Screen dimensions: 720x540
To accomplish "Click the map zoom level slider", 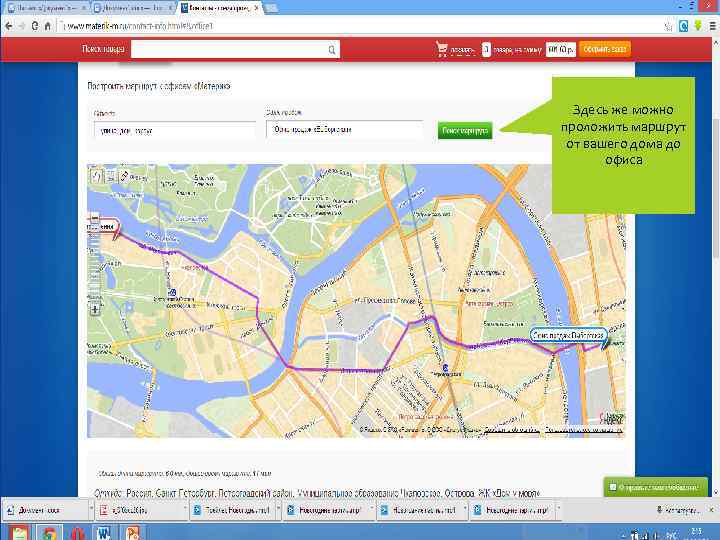I will 95,263.
